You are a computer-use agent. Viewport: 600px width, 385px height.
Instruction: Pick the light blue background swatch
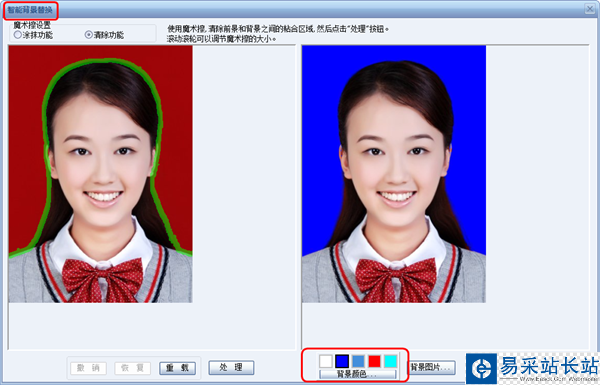tap(358, 361)
